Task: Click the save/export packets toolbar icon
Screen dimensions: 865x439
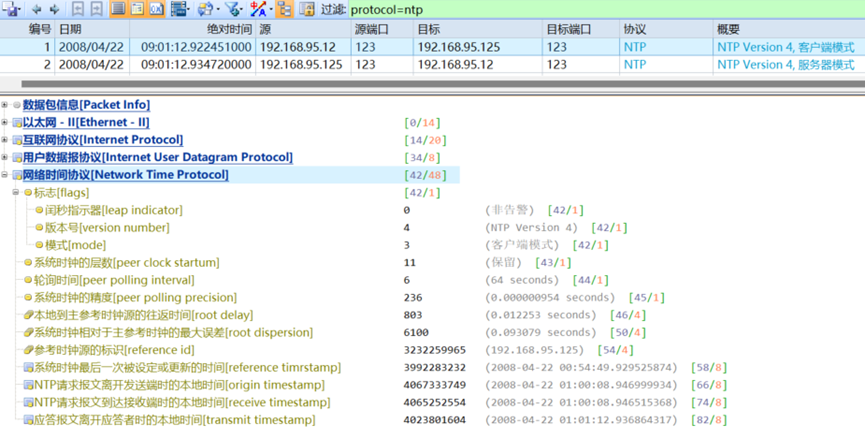Action: click(12, 10)
